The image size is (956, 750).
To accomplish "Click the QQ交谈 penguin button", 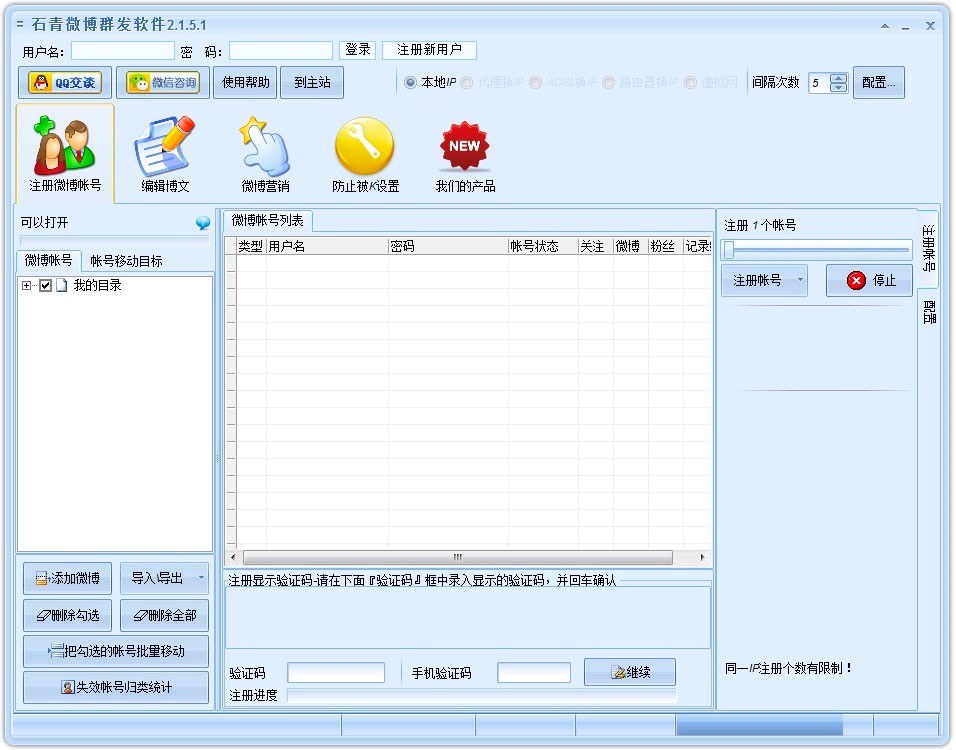I will pos(65,82).
